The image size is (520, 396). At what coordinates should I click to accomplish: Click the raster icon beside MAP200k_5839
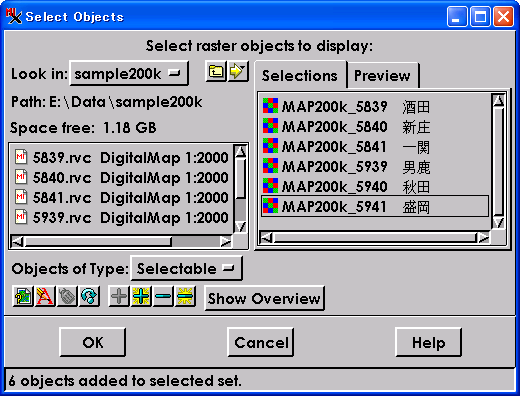pos(270,106)
